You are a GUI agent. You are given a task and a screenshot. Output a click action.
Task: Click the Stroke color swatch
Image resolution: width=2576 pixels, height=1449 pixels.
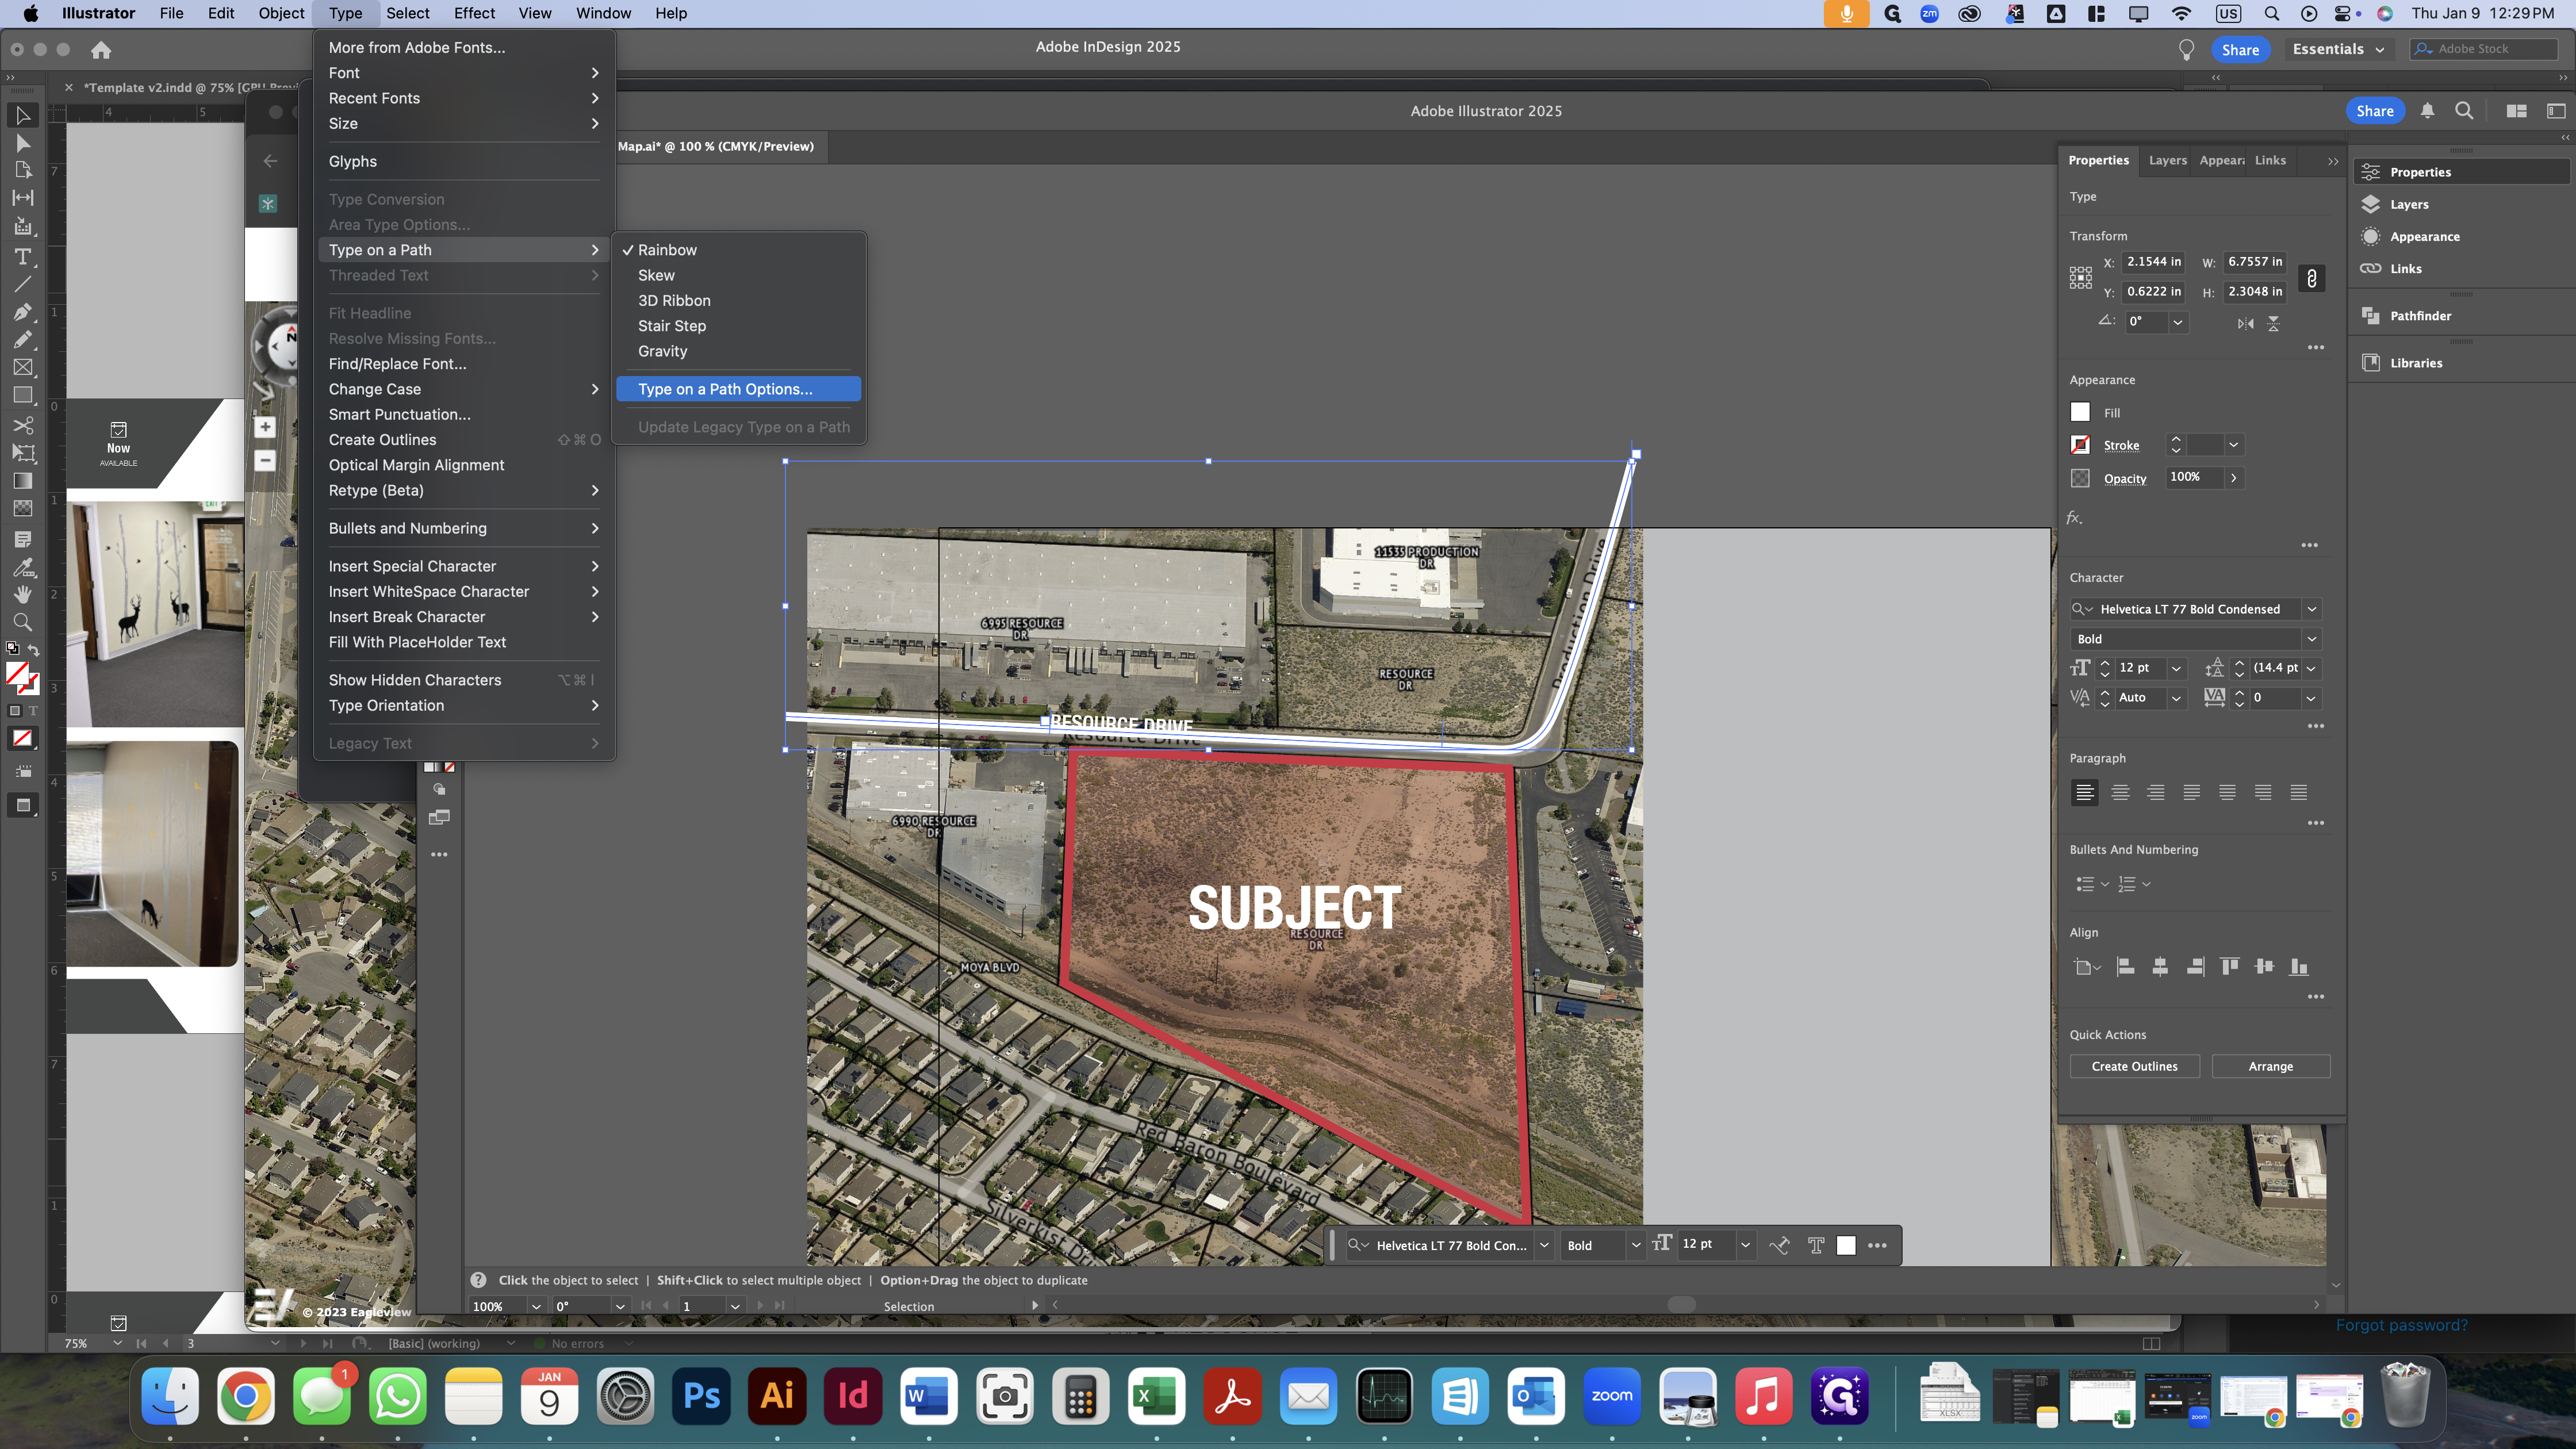coord(2080,445)
